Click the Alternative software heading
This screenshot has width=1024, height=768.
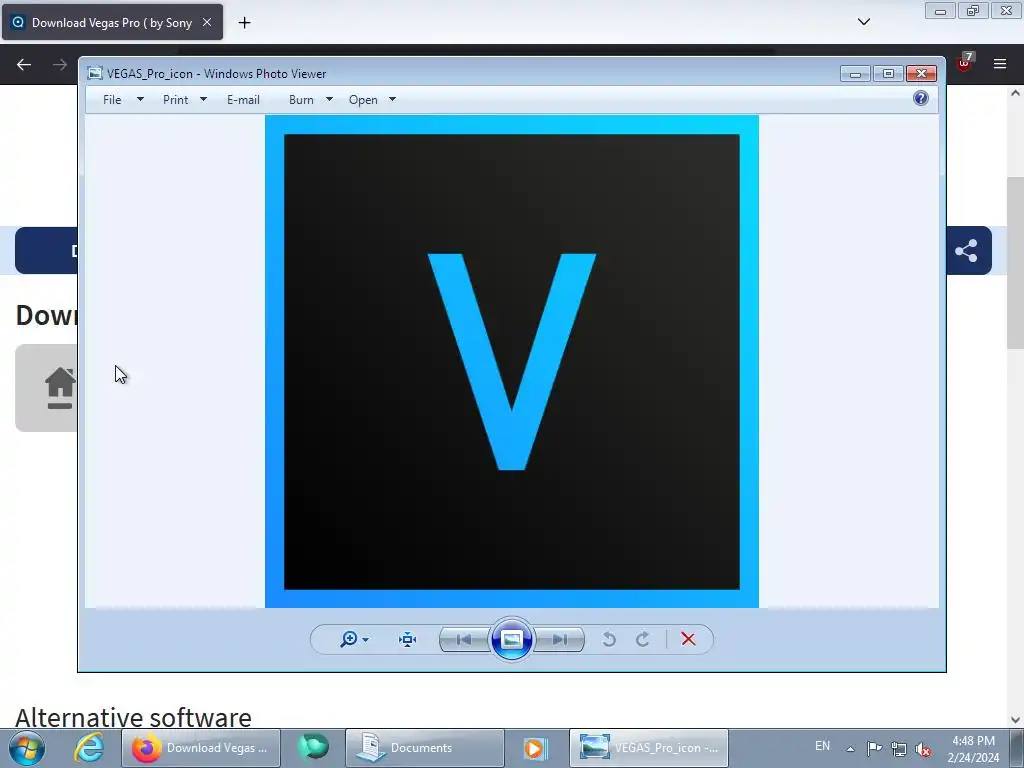(x=133, y=717)
